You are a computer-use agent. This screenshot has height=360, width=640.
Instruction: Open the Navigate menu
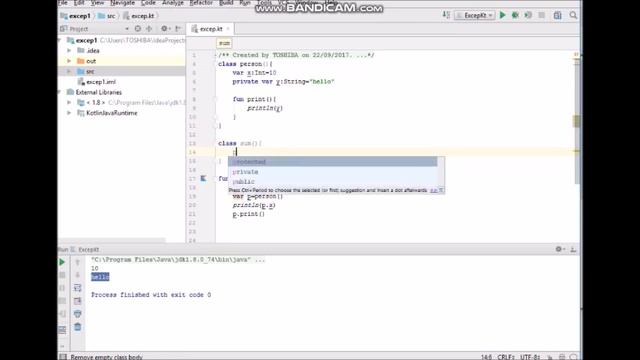[x=122, y=3]
